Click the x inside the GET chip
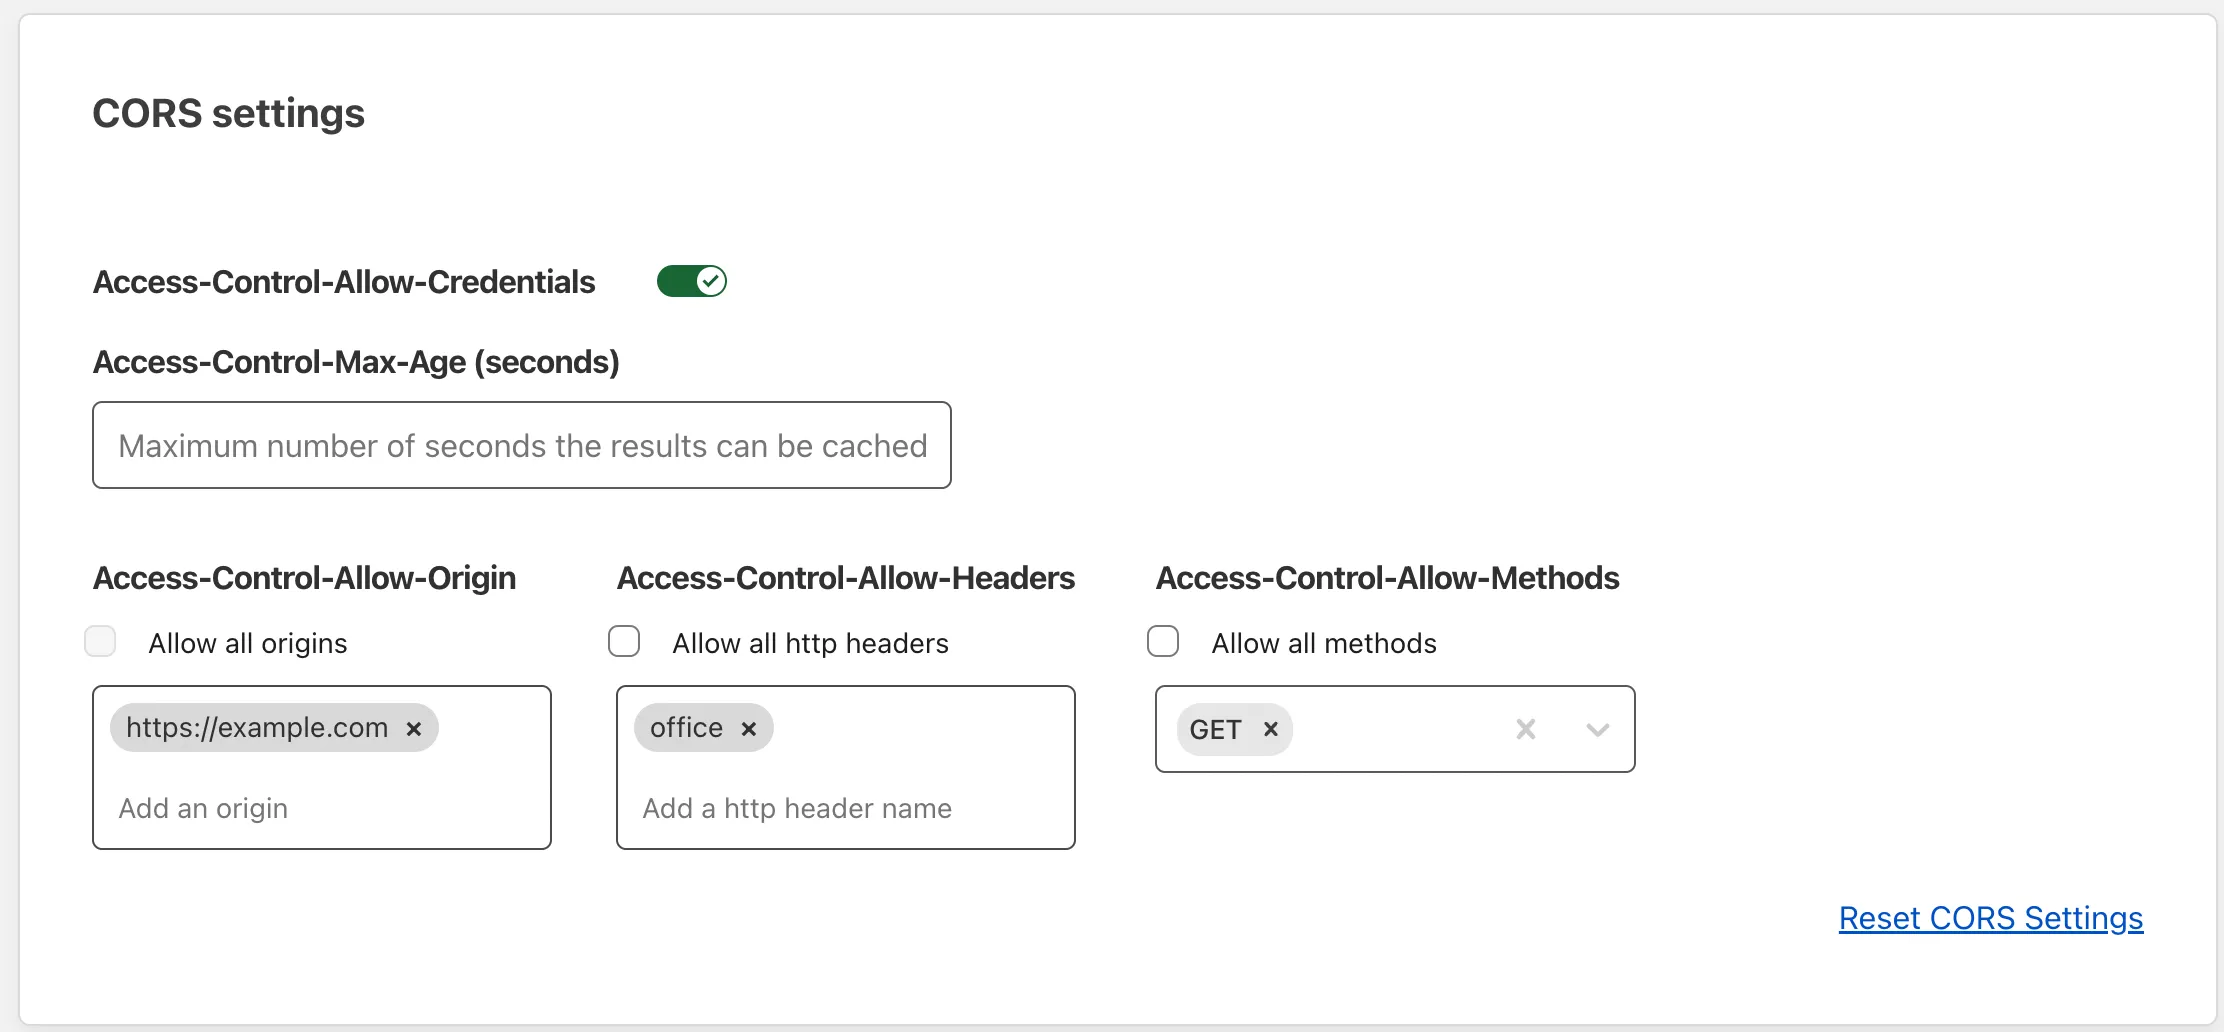The height and width of the screenshot is (1032, 2224). click(1269, 729)
